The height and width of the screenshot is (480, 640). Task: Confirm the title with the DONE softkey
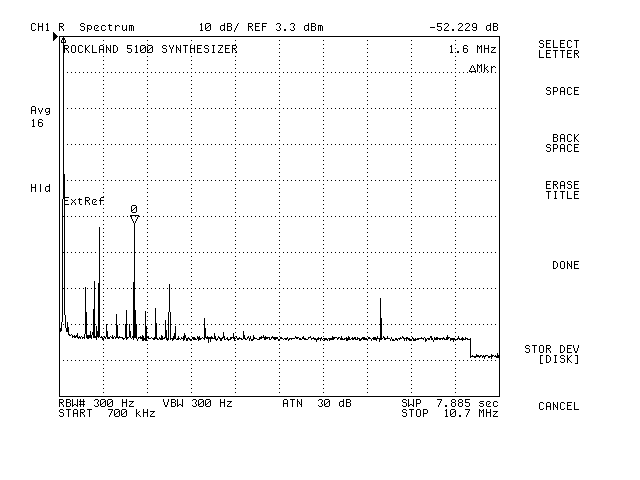point(565,265)
